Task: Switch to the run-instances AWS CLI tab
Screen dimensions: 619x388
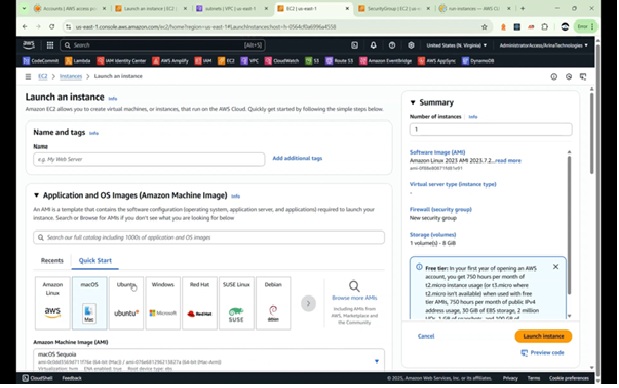Action: [x=475, y=8]
